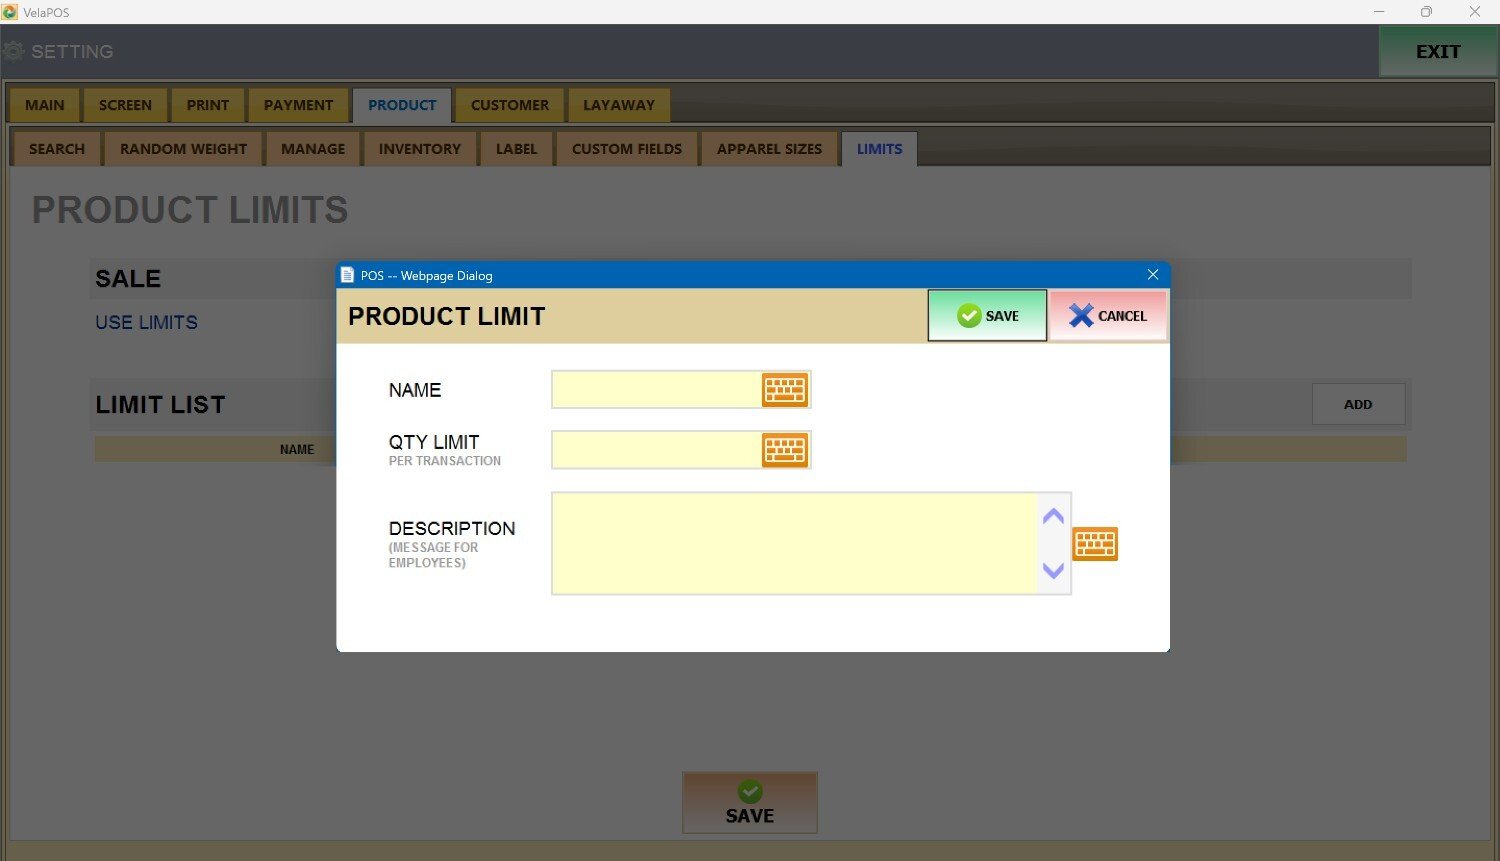
Task: Cancel the Product Limit dialog
Action: coord(1108,316)
